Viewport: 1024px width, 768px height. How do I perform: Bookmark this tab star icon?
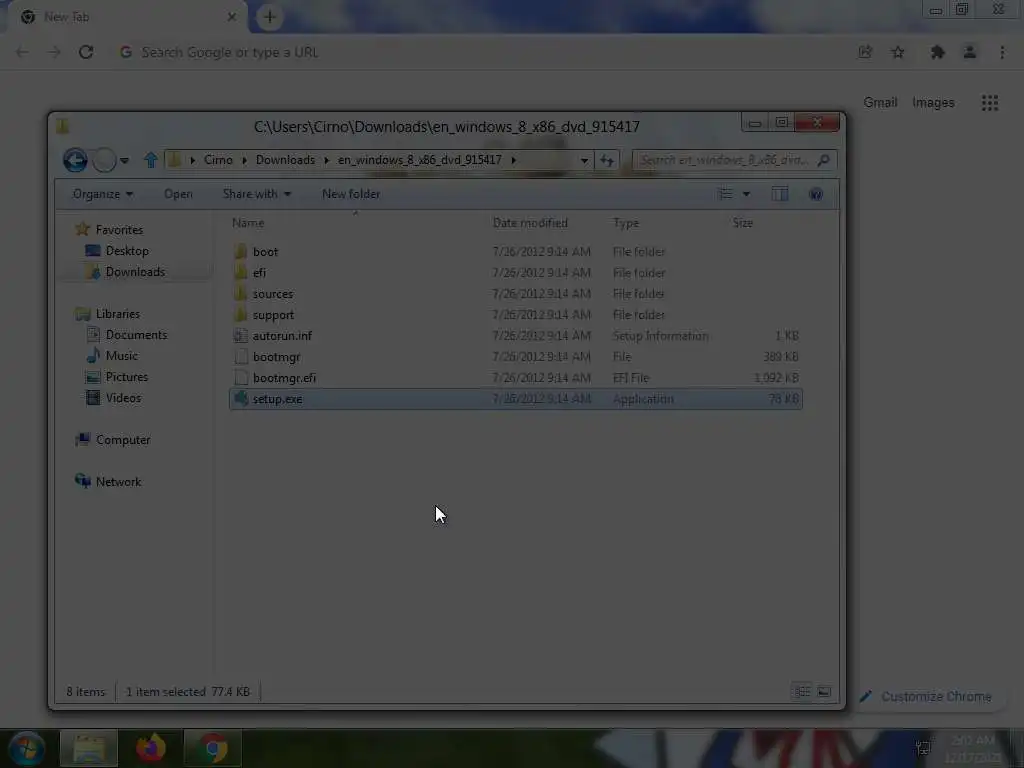898,52
